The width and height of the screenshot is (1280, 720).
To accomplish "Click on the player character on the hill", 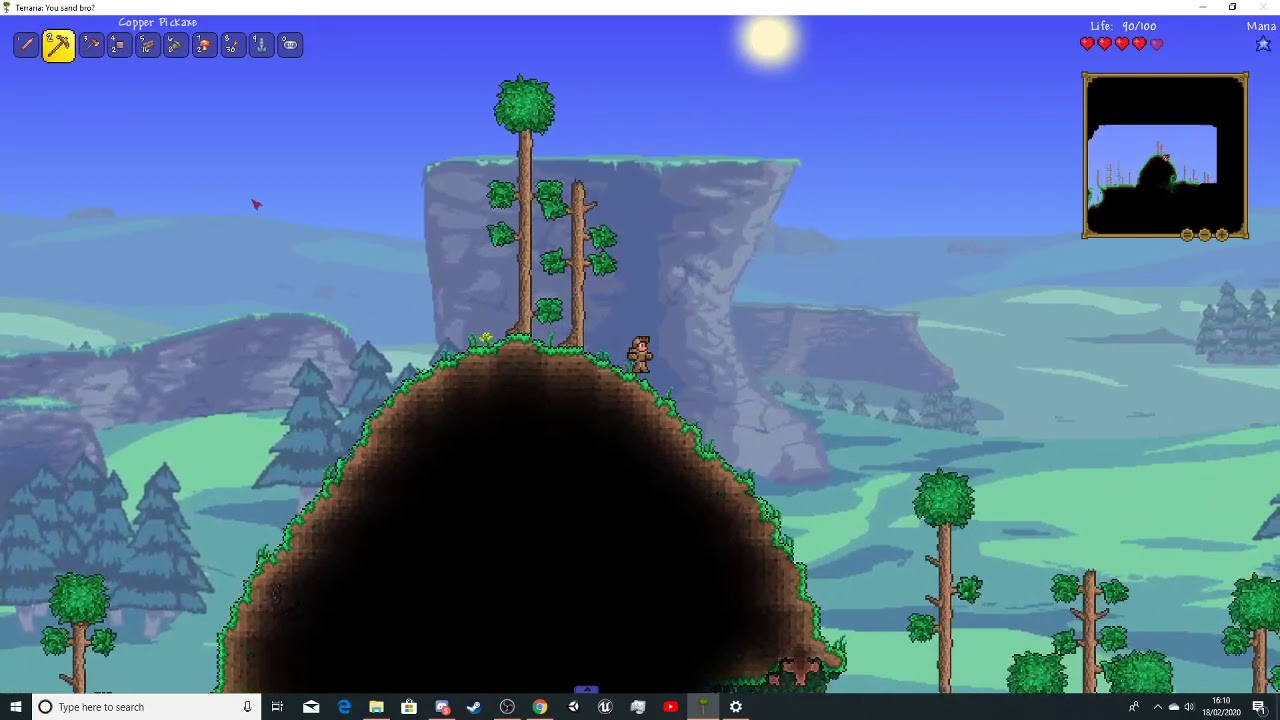I will [640, 355].
